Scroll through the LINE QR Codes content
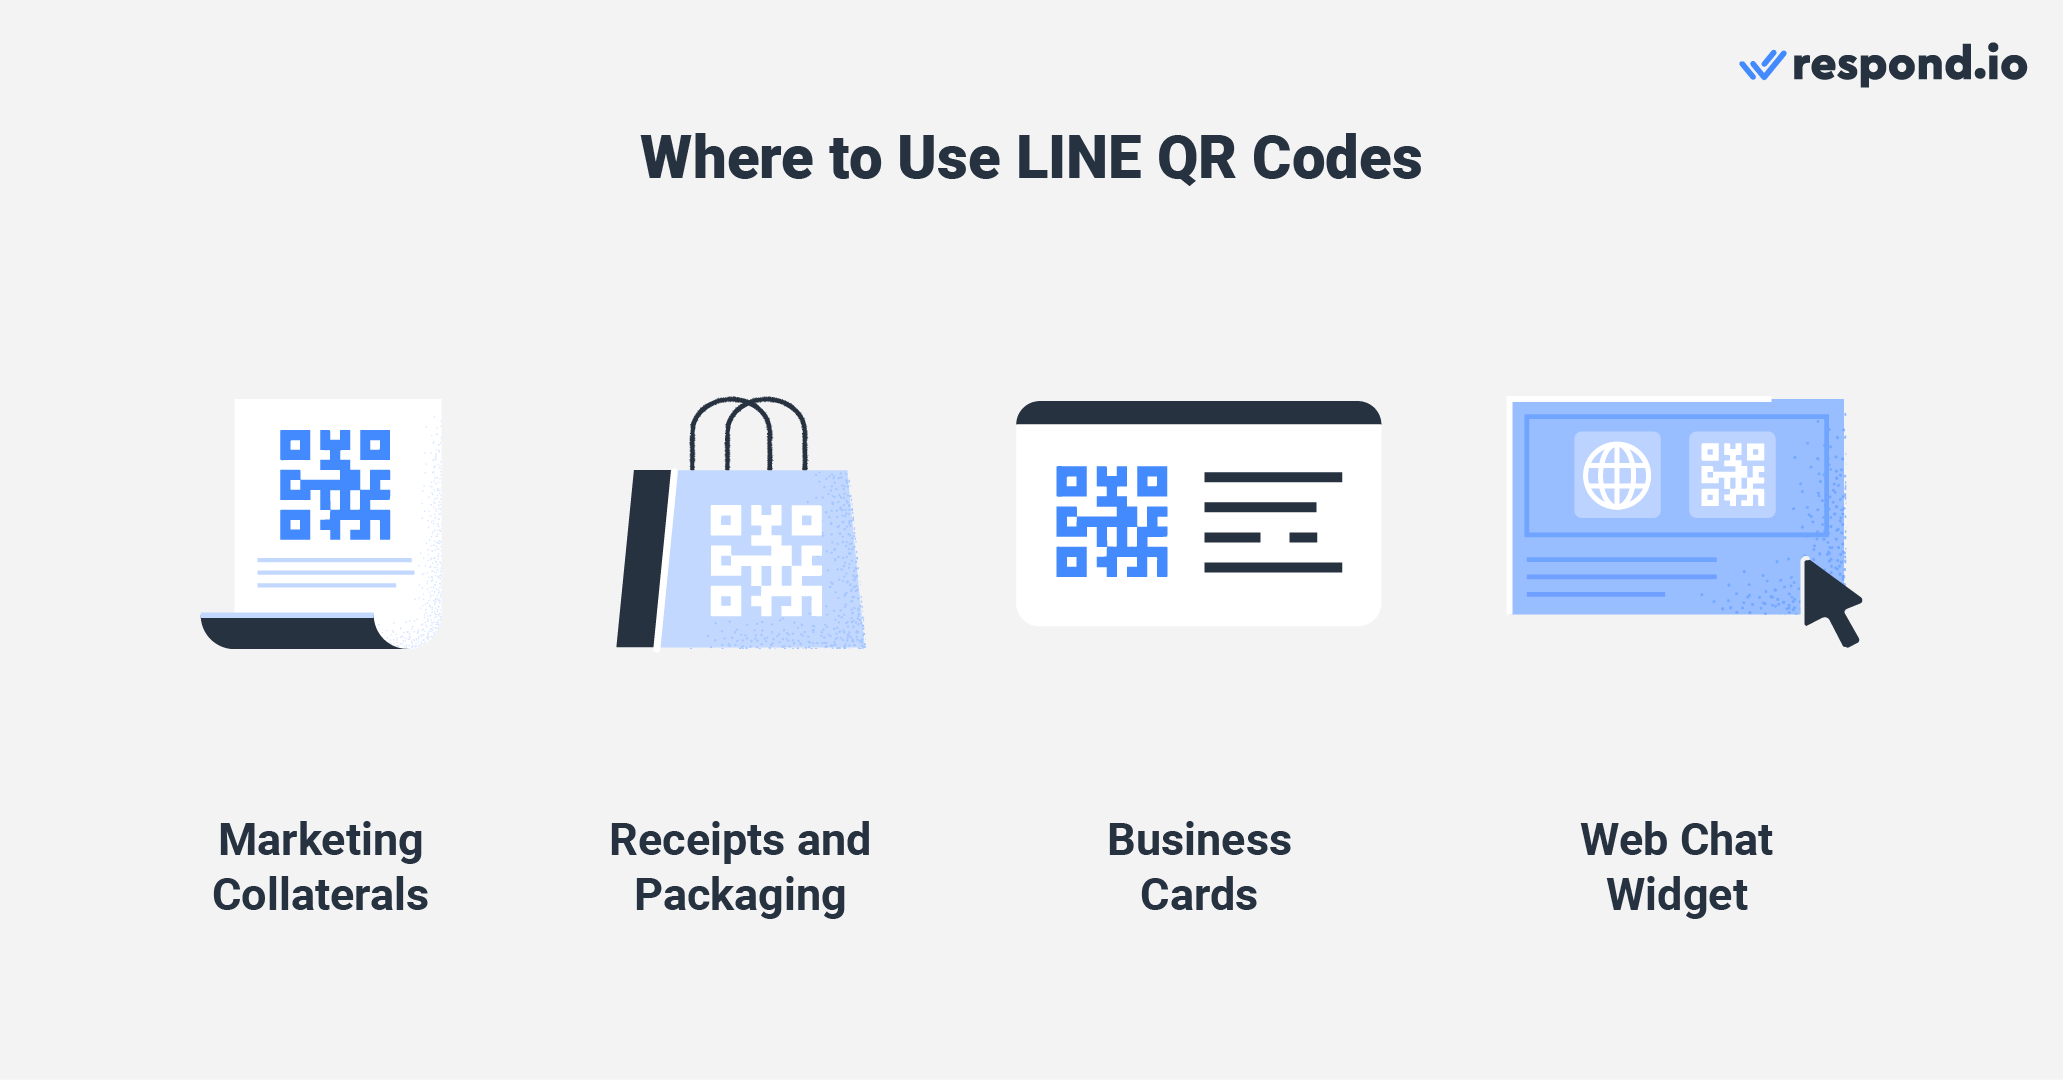This screenshot has width=2063, height=1080. click(x=1032, y=540)
